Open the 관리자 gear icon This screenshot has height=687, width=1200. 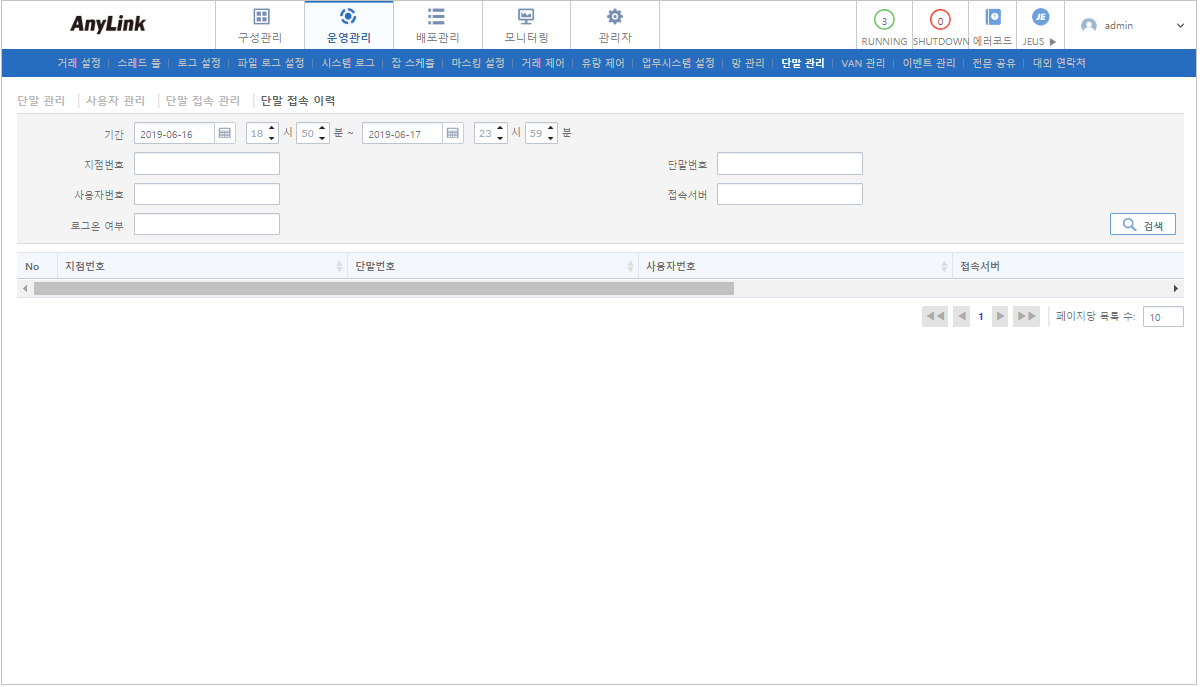[615, 17]
